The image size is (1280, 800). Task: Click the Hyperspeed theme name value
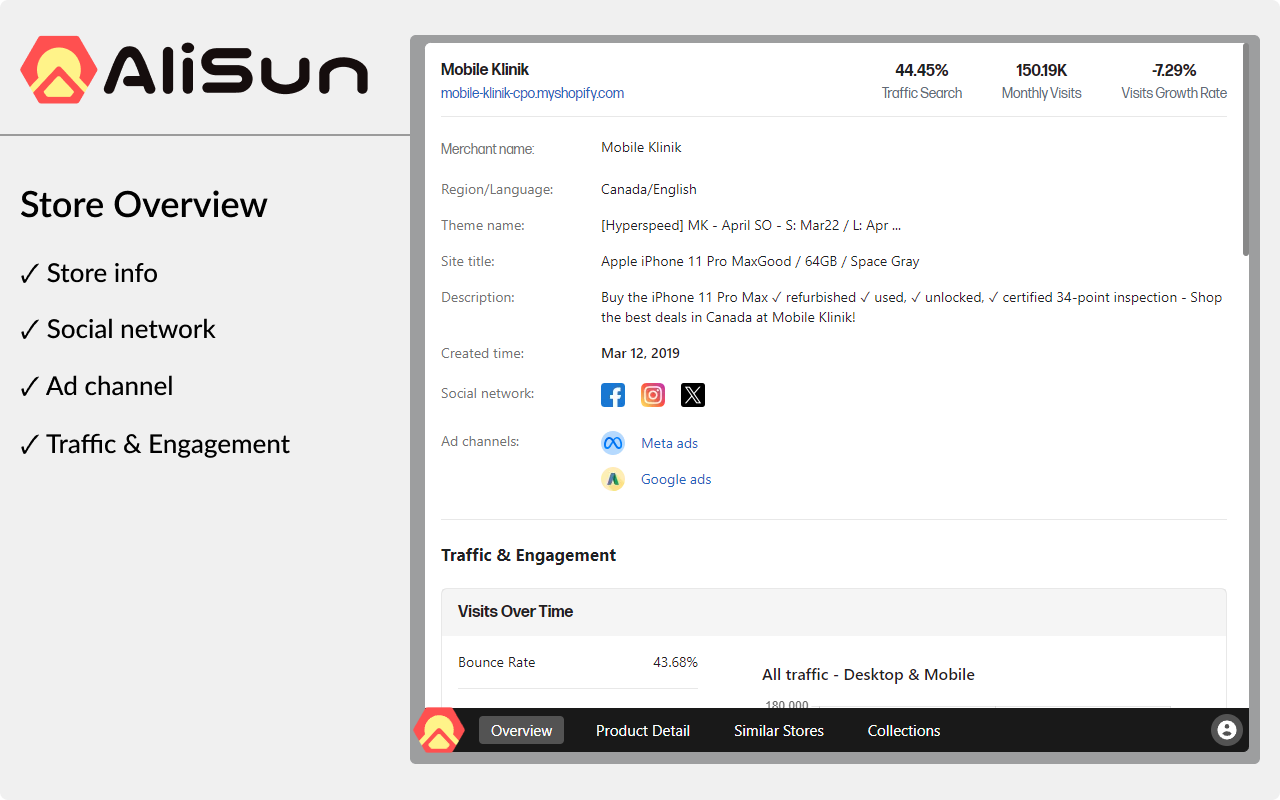coord(751,225)
